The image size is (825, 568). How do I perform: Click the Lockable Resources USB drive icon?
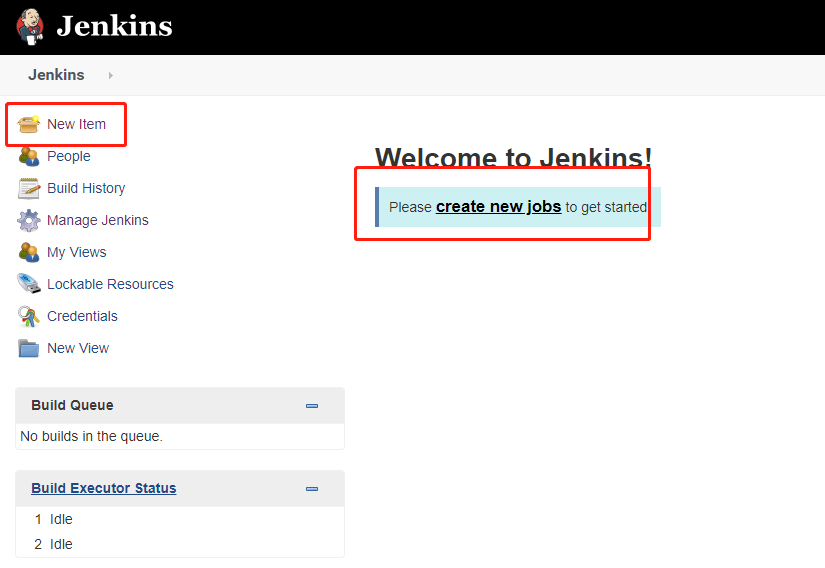(x=28, y=283)
